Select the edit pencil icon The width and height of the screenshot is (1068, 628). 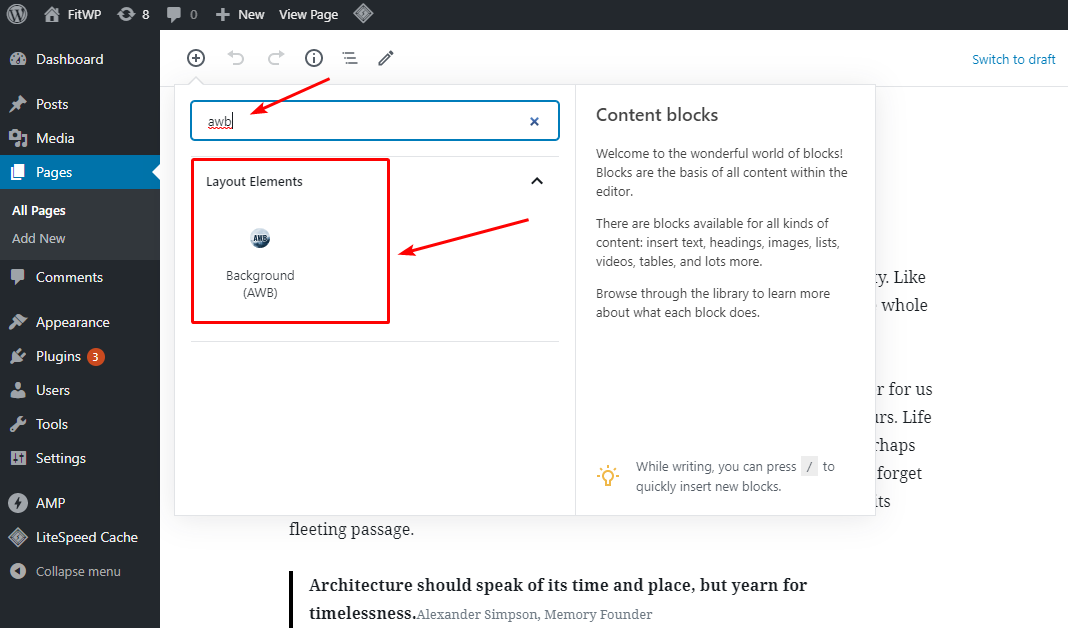pos(386,58)
